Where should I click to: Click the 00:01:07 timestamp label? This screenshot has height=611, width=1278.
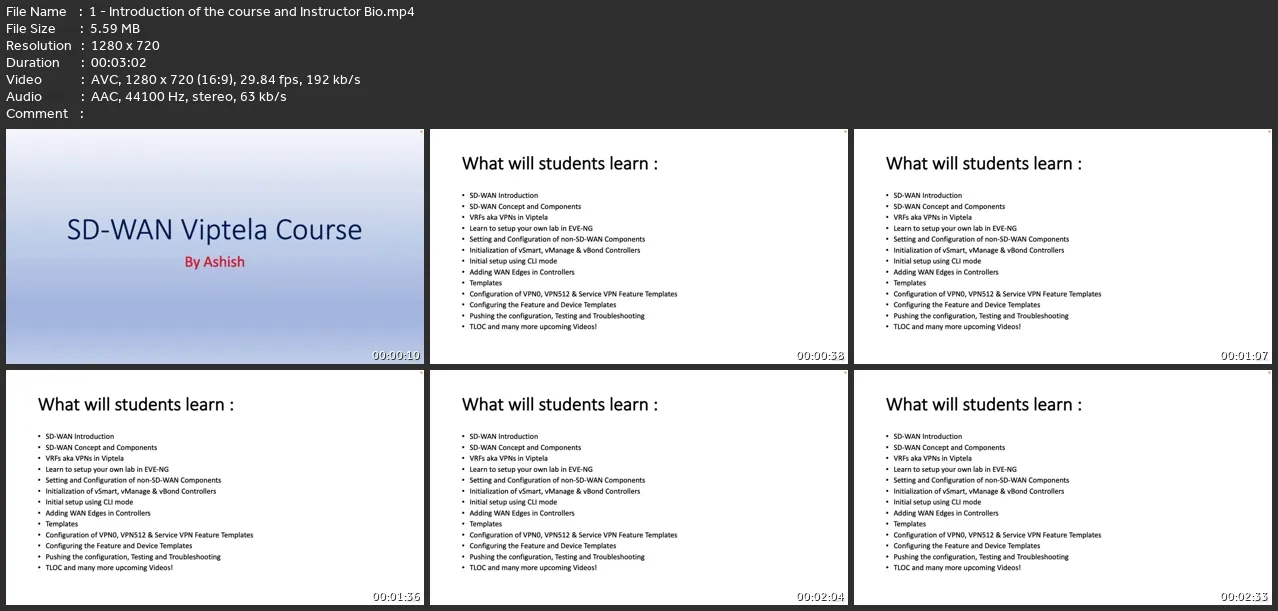tap(1245, 356)
